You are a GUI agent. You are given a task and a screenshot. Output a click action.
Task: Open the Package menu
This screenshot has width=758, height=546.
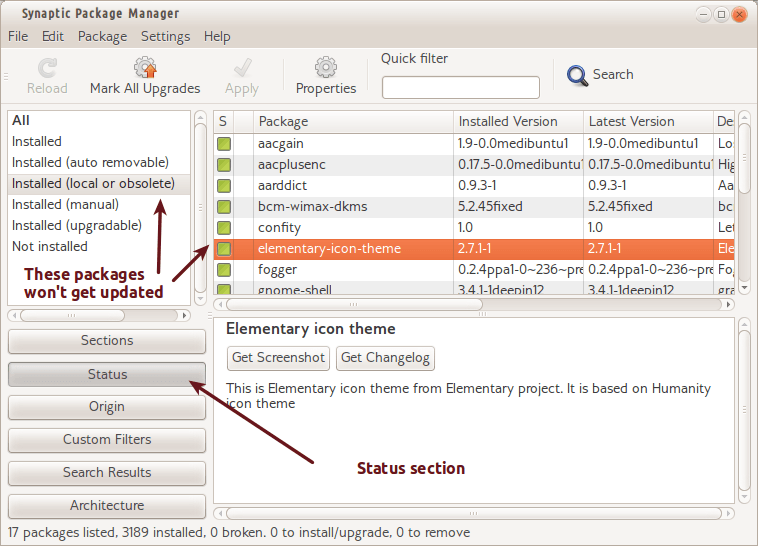pyautogui.click(x=102, y=36)
